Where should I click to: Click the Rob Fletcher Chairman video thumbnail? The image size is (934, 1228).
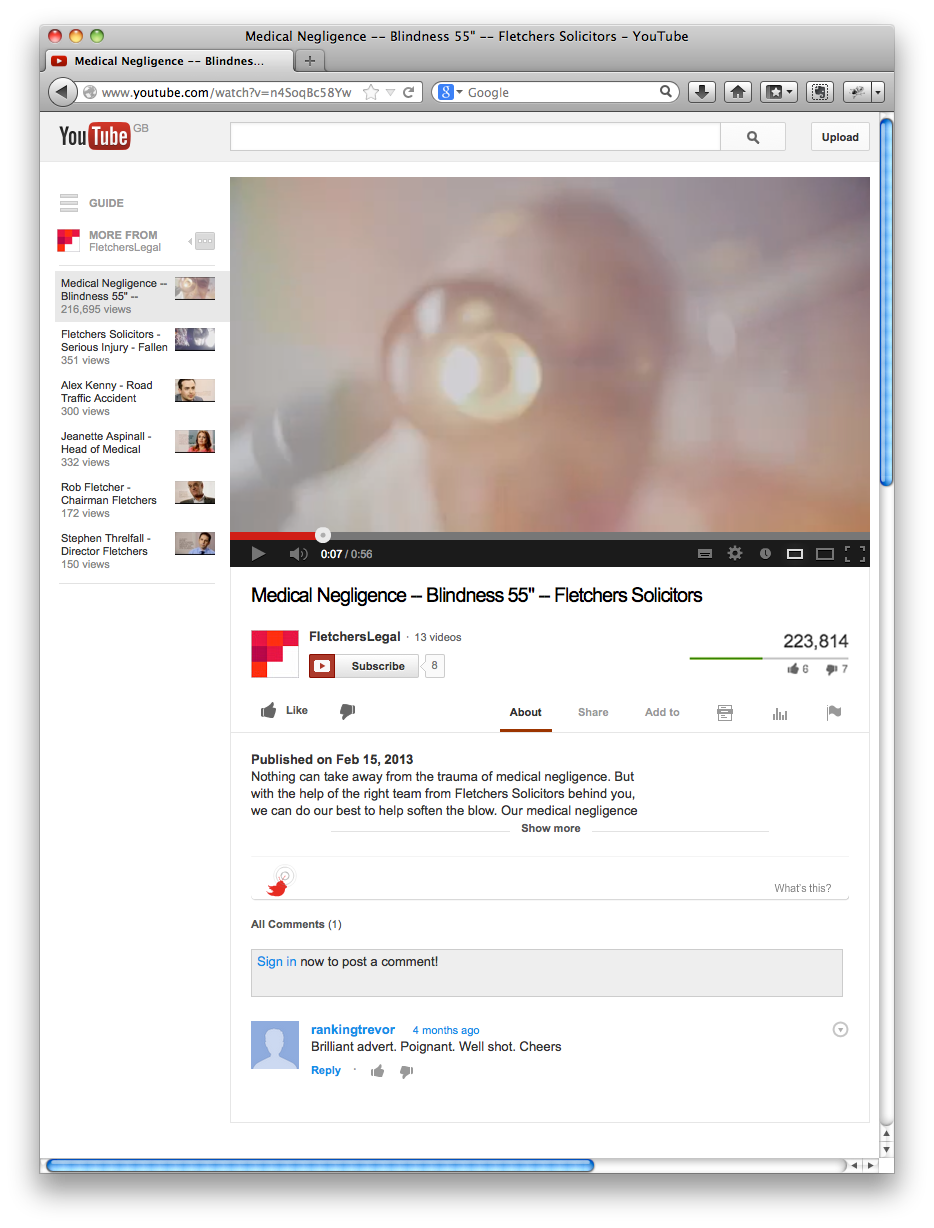click(x=195, y=492)
